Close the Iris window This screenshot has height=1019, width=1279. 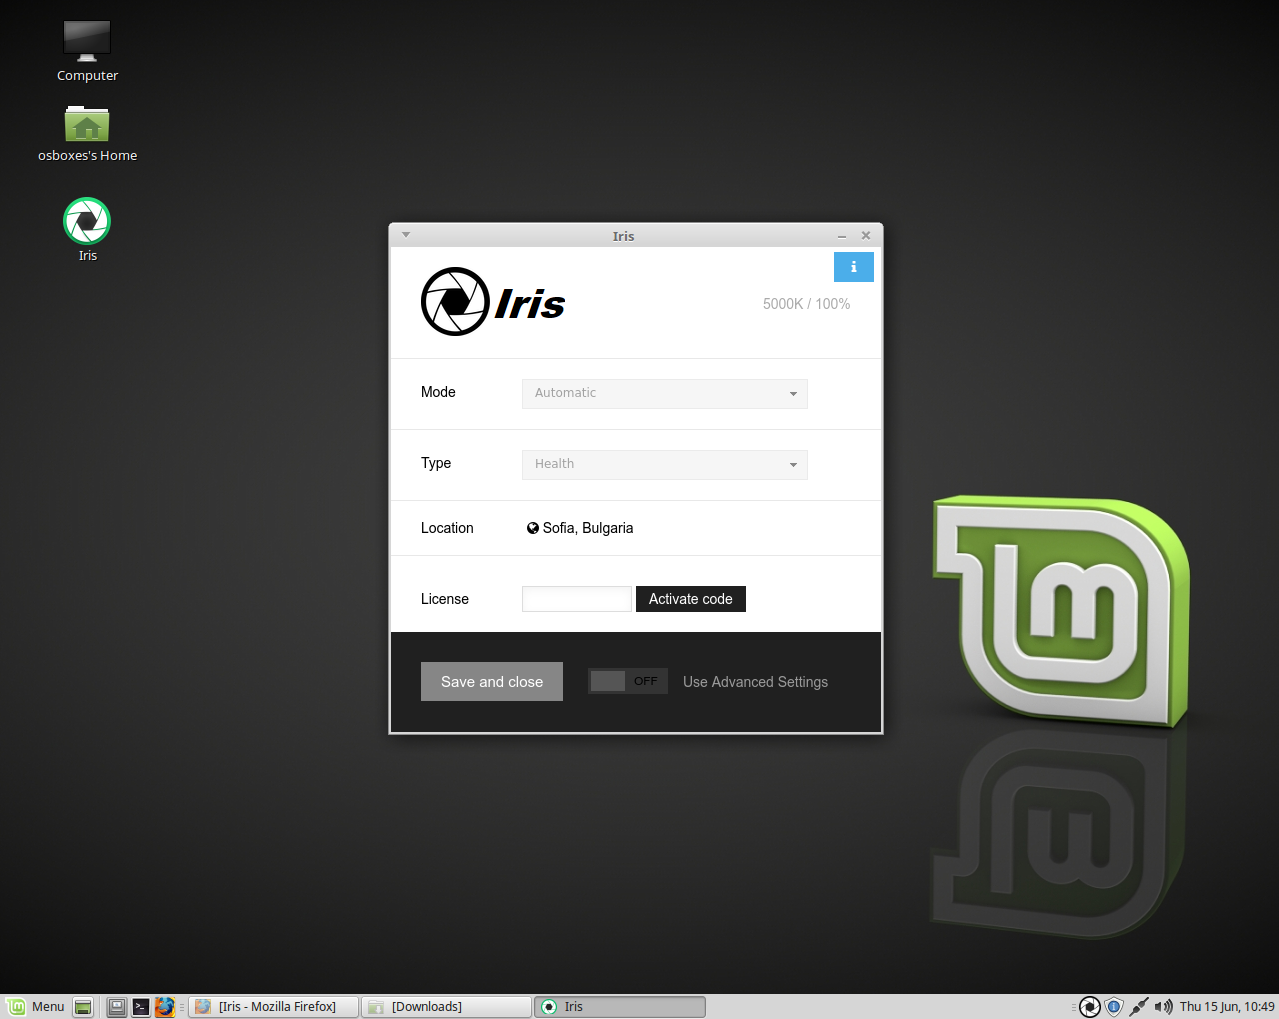(866, 236)
